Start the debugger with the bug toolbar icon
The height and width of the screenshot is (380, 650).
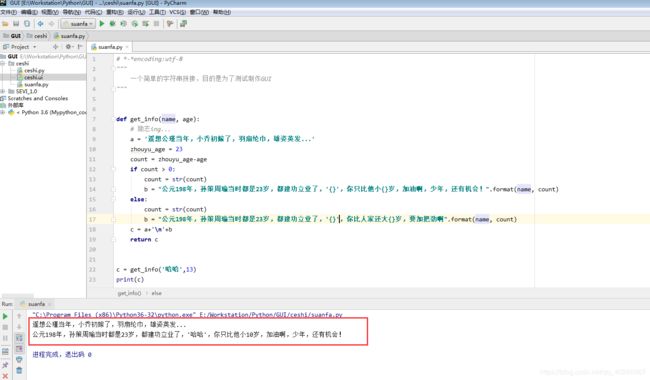point(112,24)
